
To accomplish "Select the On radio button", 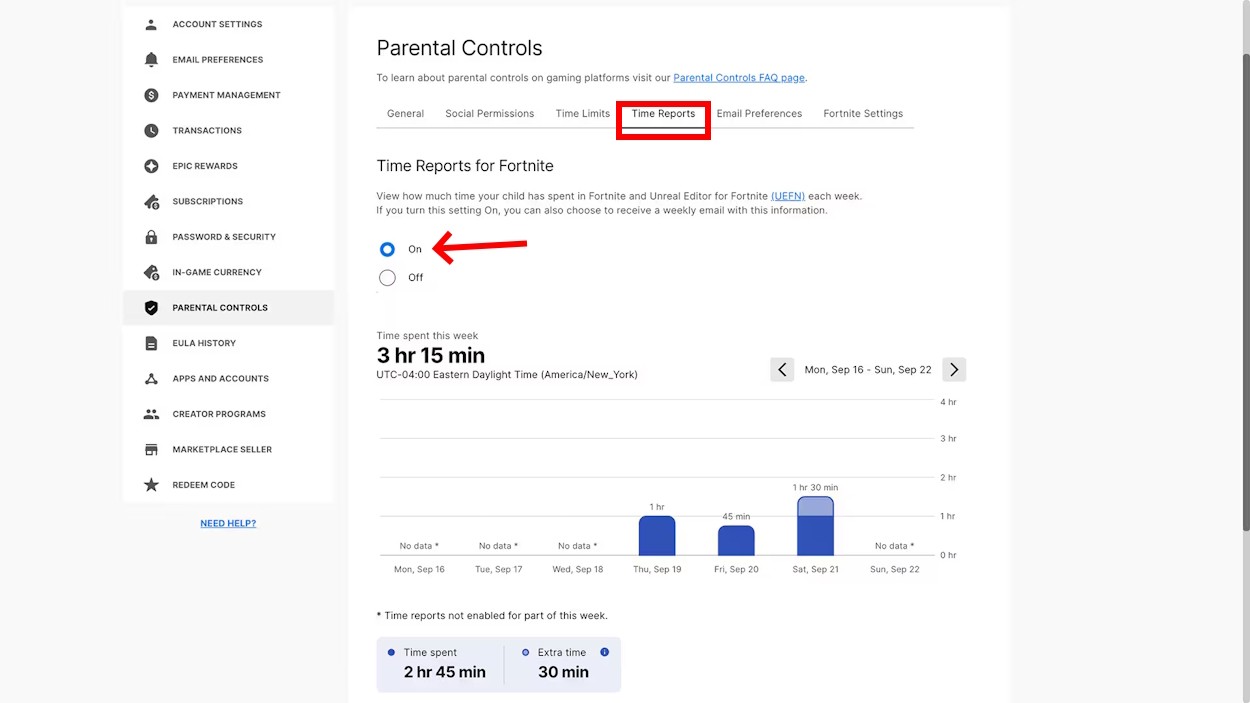I will point(387,249).
